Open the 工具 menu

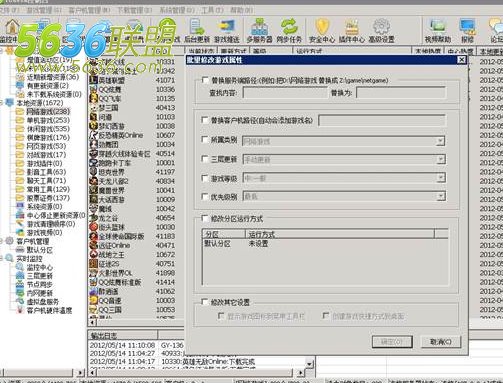pos(212,10)
